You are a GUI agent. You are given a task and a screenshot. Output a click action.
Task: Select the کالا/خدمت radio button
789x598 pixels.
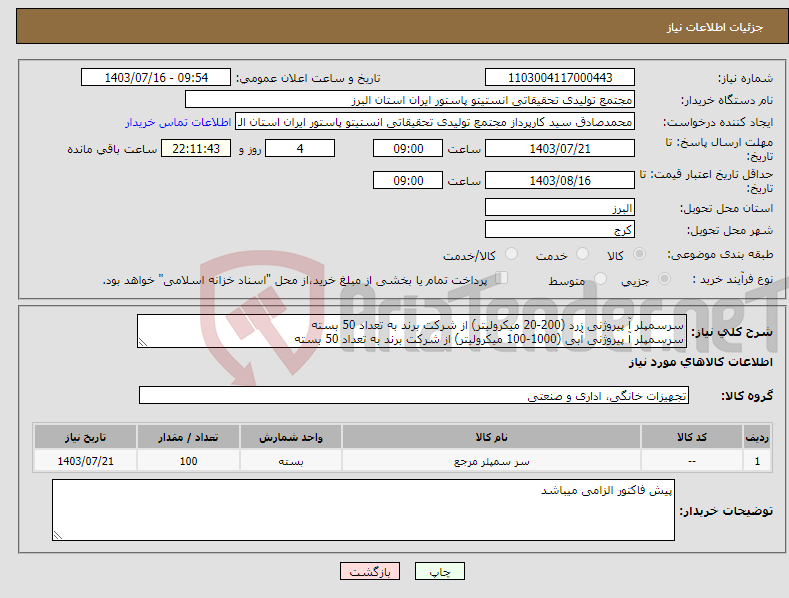click(x=511, y=254)
